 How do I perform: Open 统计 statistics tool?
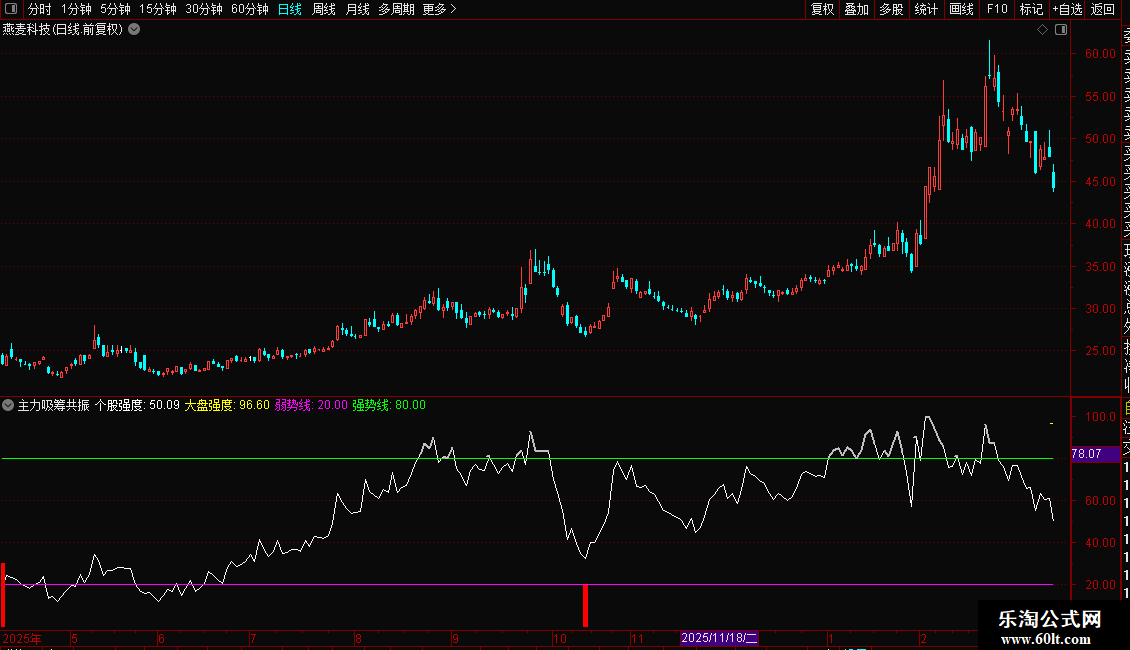pos(926,9)
